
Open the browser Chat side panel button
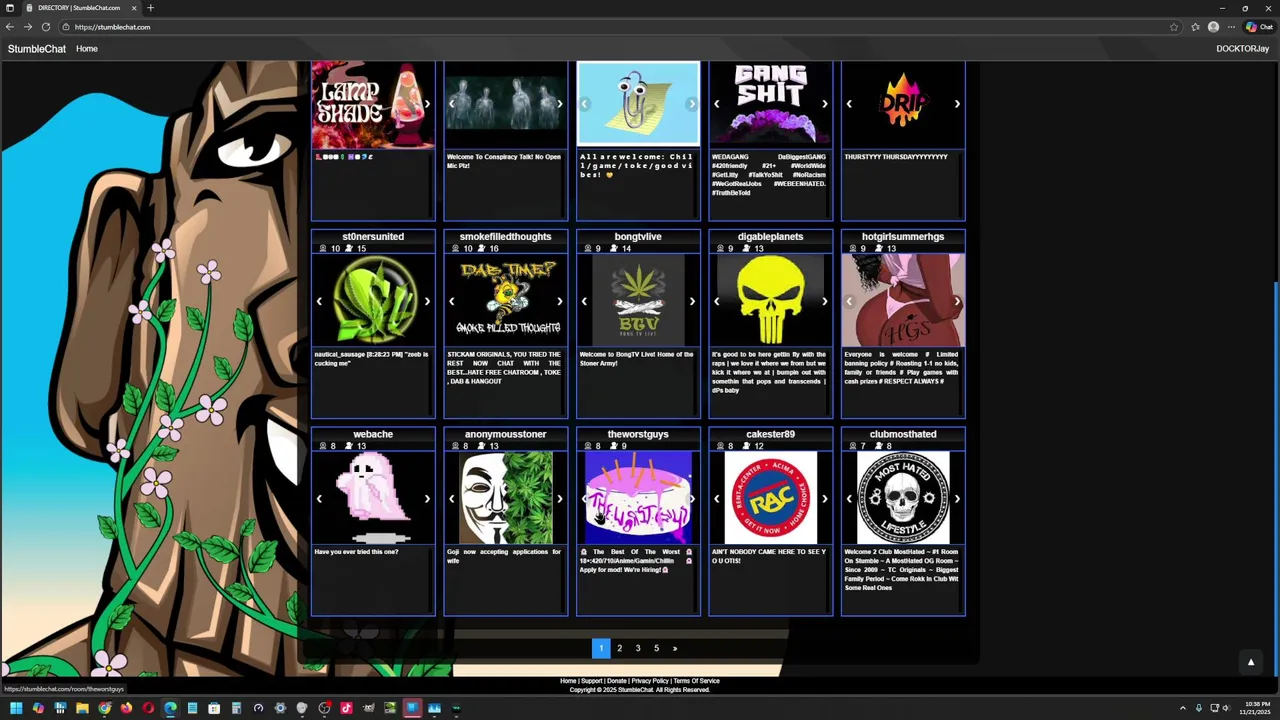click(x=1259, y=27)
